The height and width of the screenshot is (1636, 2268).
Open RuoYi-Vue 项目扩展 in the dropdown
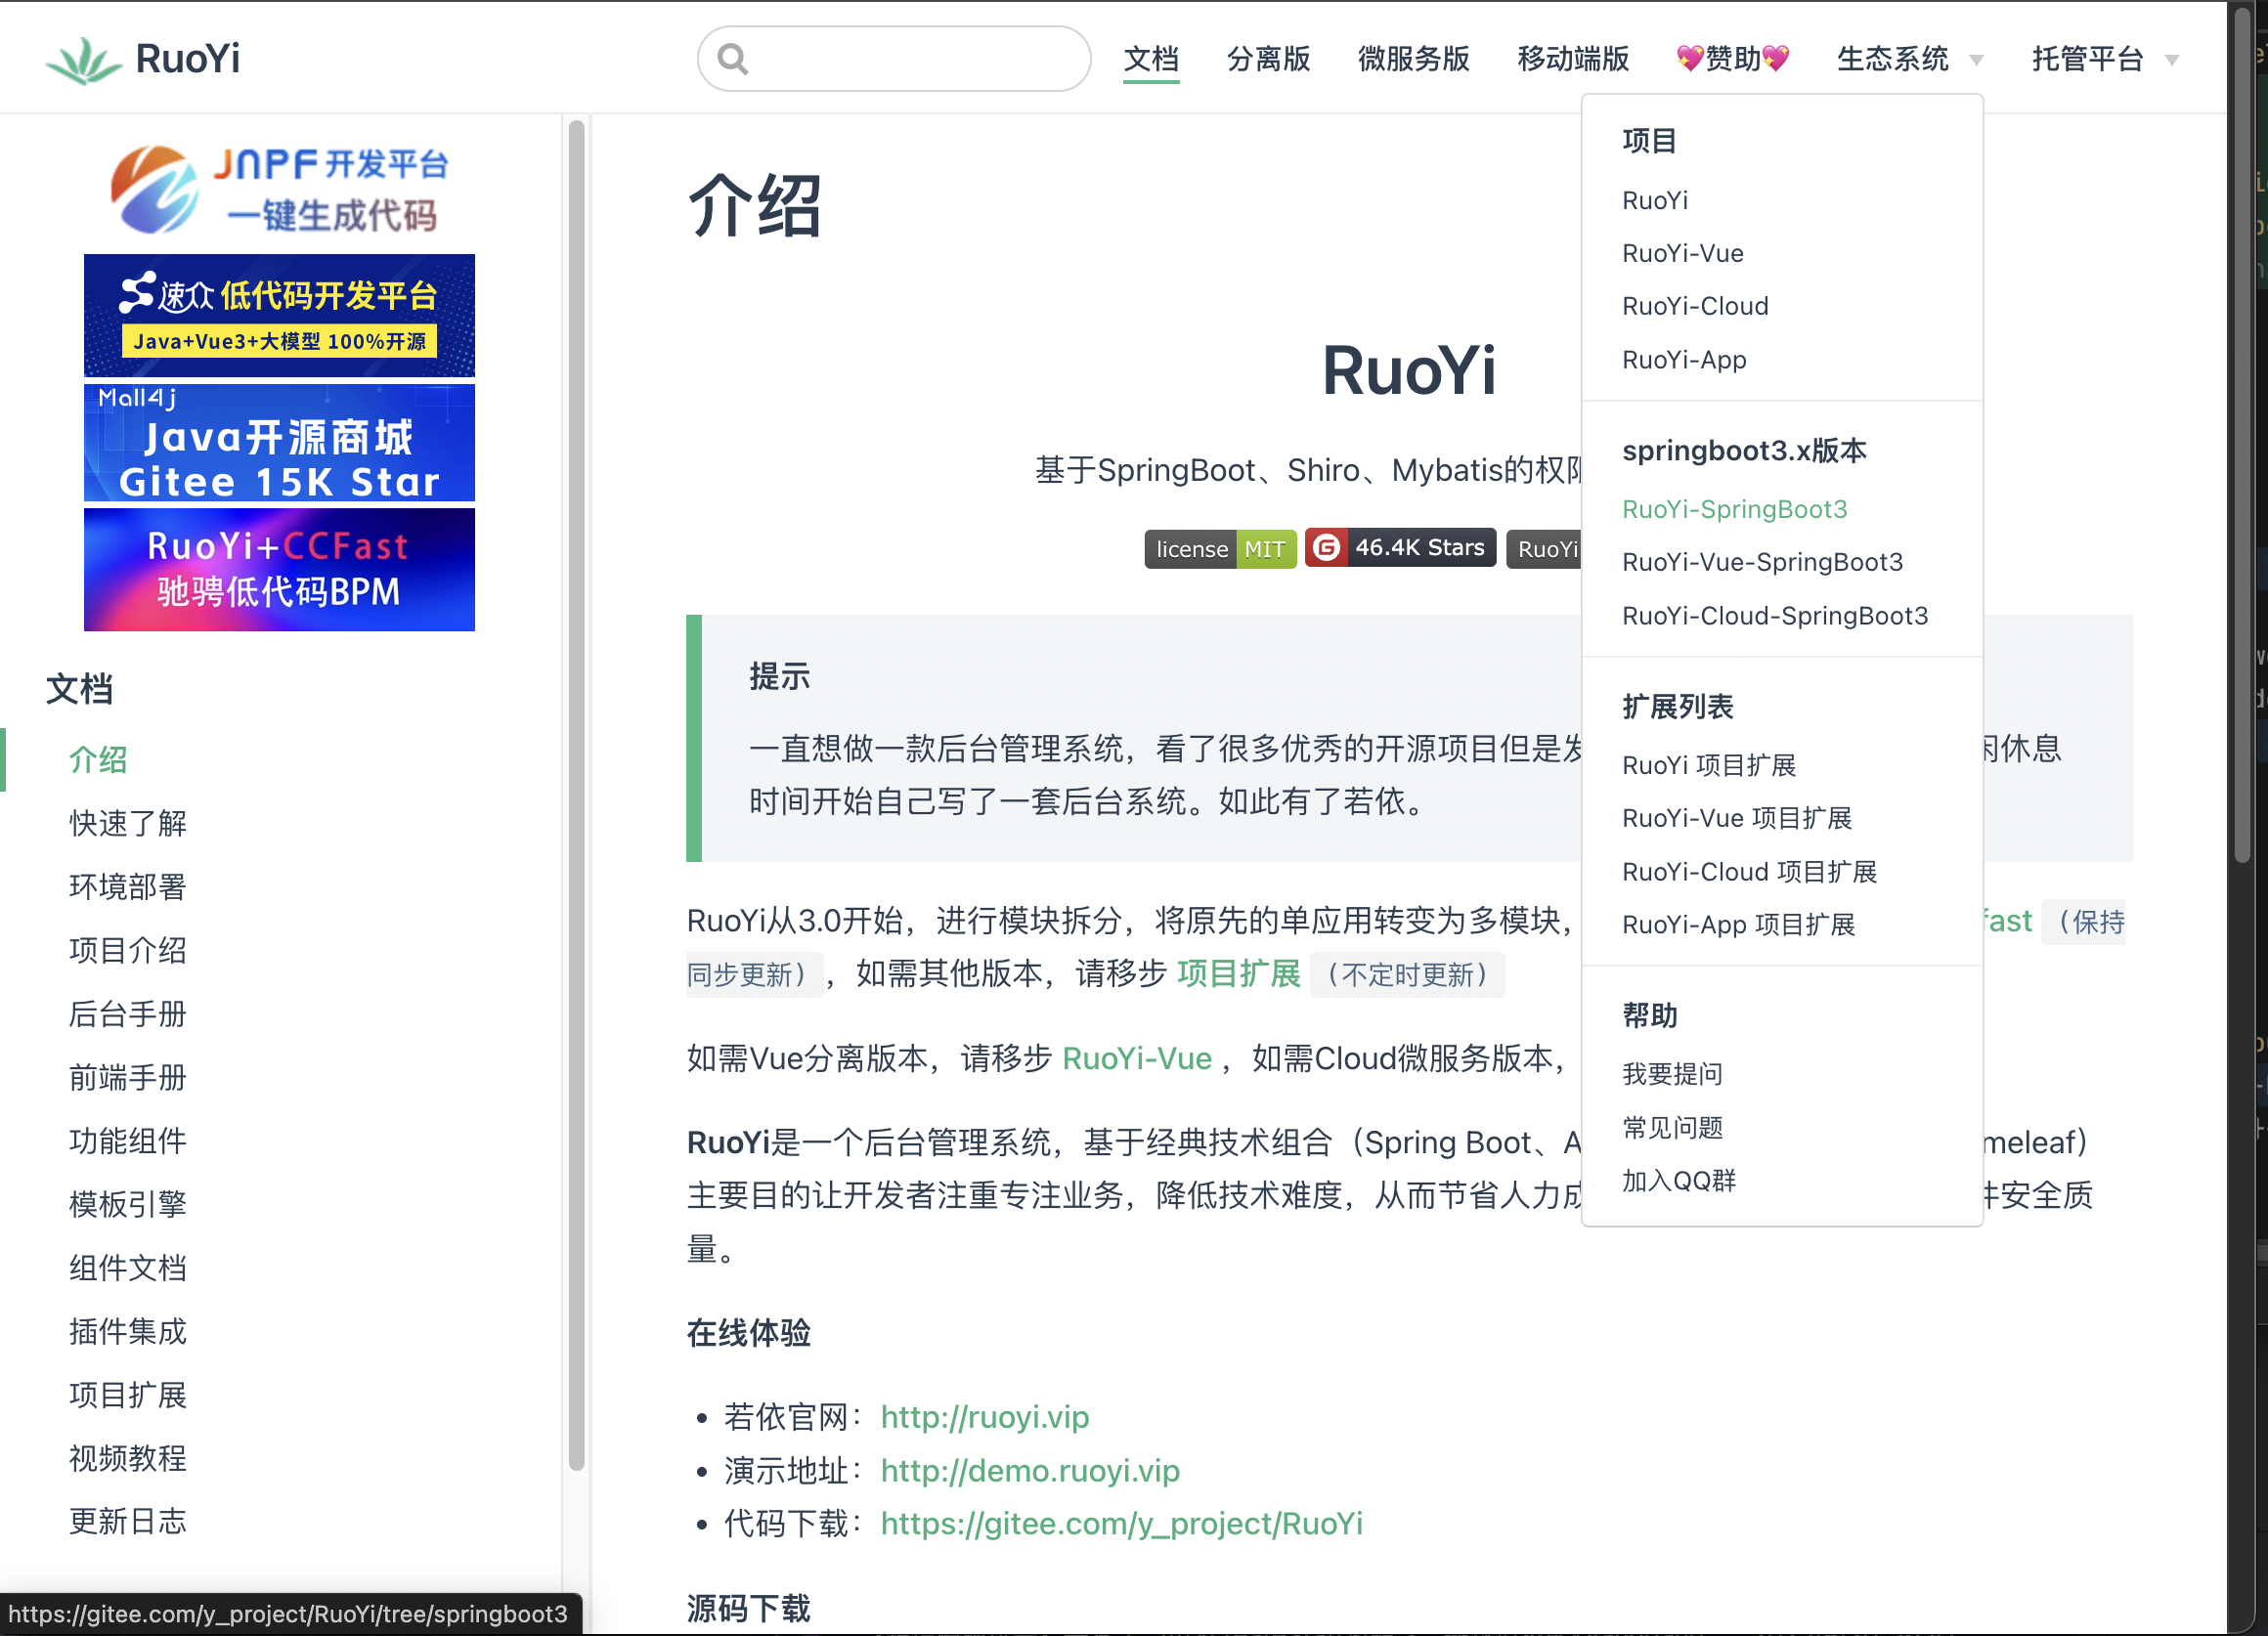coord(1737,818)
